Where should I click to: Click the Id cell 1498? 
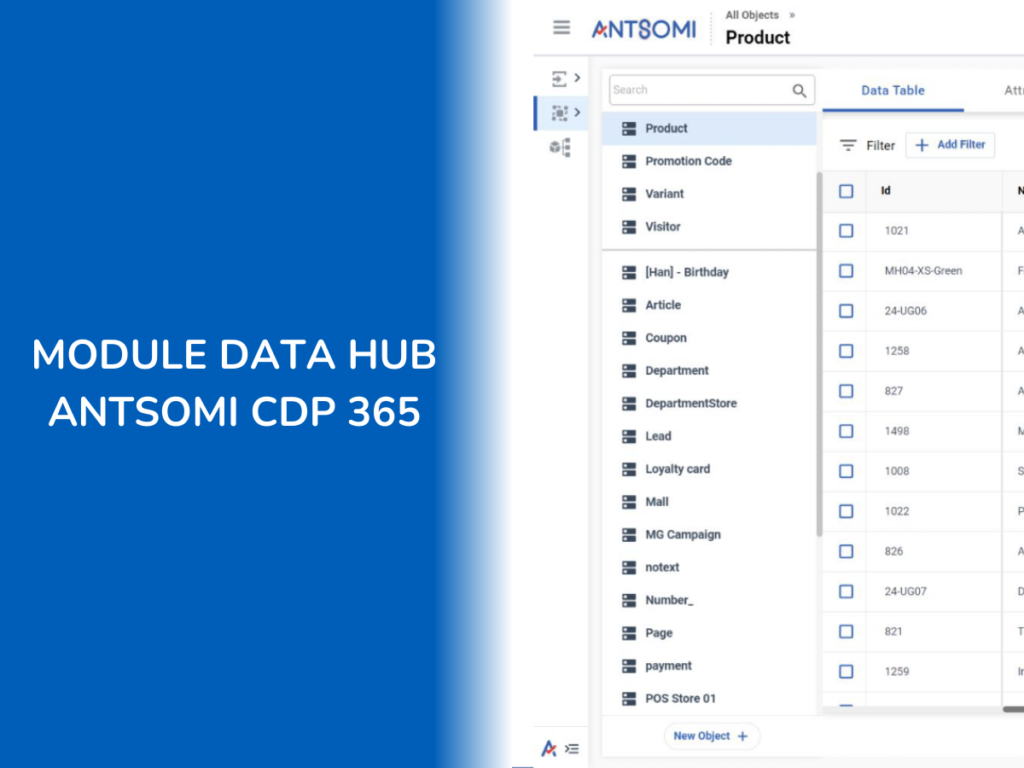point(897,431)
